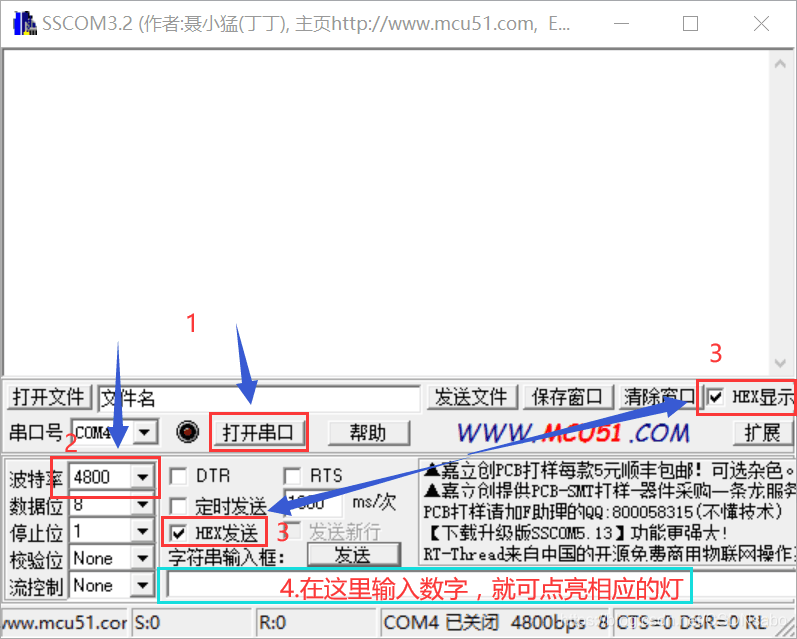
Task: Click the COM4 已关闭 status text
Action: click(441, 622)
